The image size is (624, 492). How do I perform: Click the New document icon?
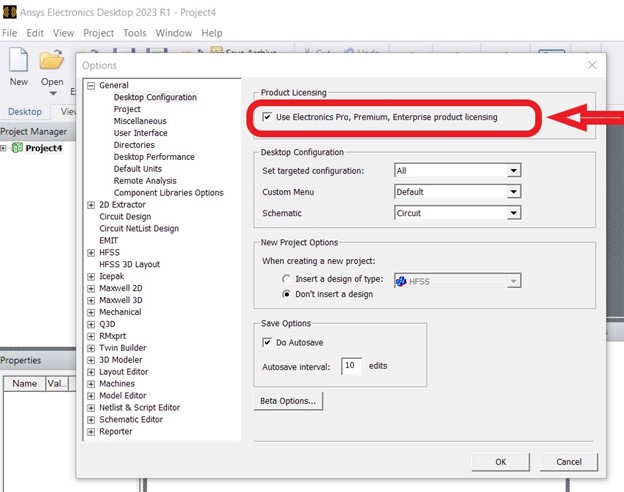tap(19, 59)
